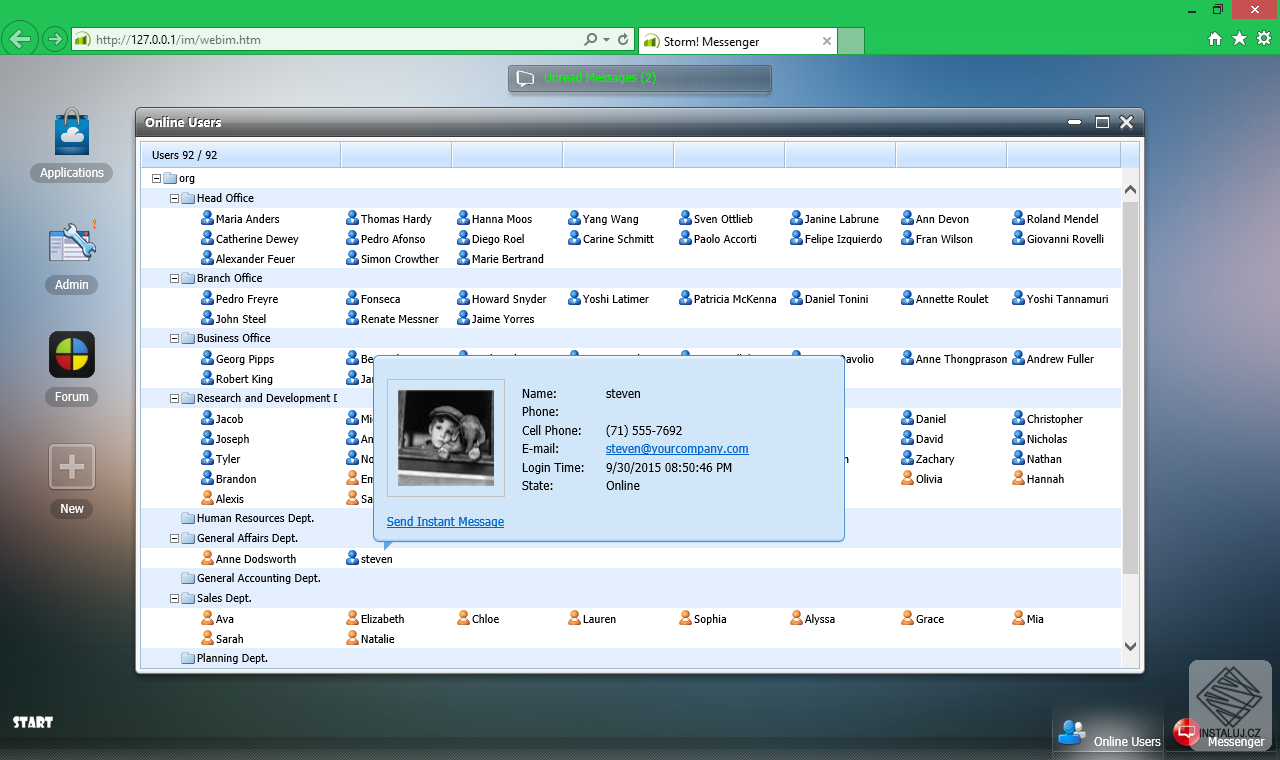Screen dimensions: 1280x760
Task: Open the Forum sidebar icon
Action: coord(71,354)
